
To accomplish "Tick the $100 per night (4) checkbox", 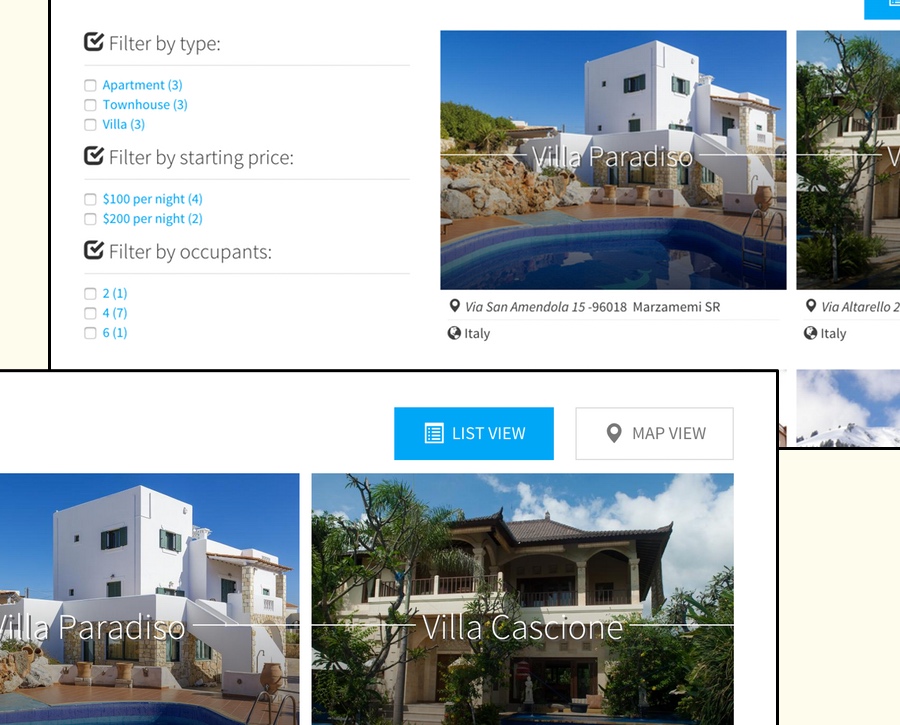I will click(90, 199).
